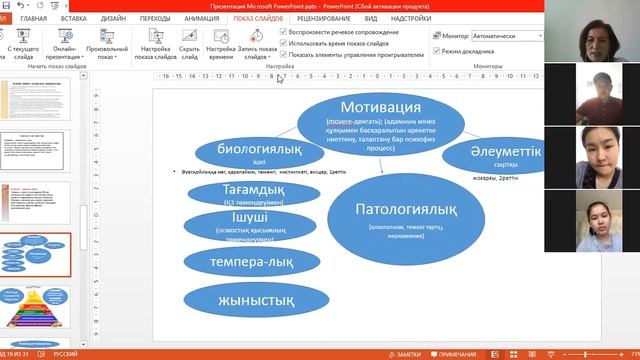Select the жыныстық oval shape
The height and width of the screenshot is (360, 640).
(256, 300)
